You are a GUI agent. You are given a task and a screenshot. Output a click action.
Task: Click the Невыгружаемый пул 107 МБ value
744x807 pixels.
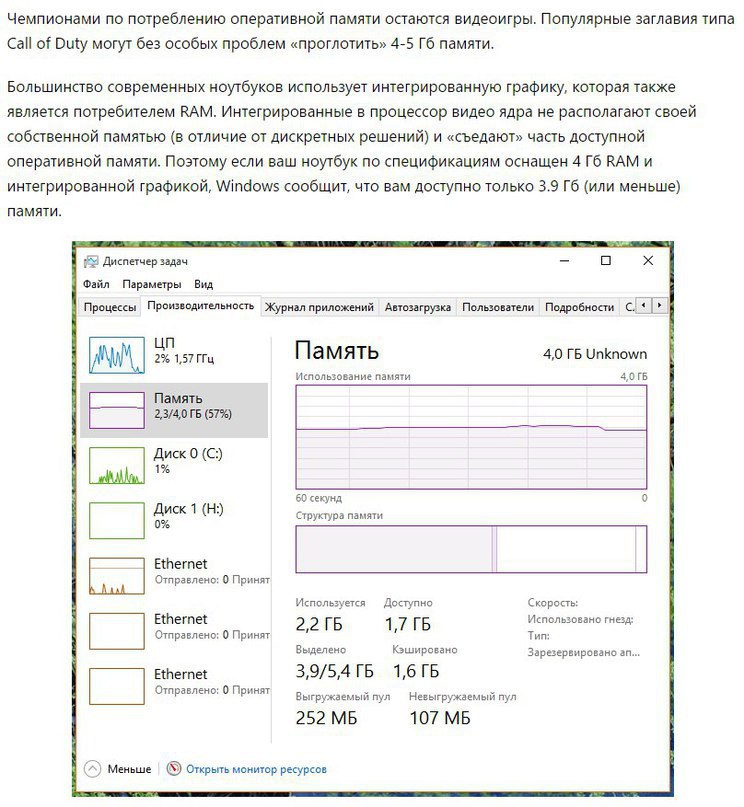[x=440, y=718]
